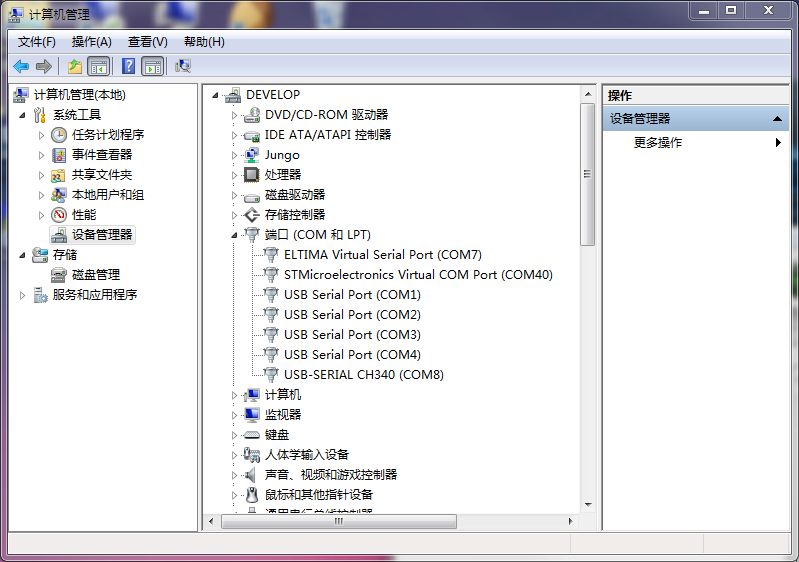The image size is (799, 562).
Task: Expand the IDE ATA/ATAPI 控制器 node
Action: [x=234, y=136]
